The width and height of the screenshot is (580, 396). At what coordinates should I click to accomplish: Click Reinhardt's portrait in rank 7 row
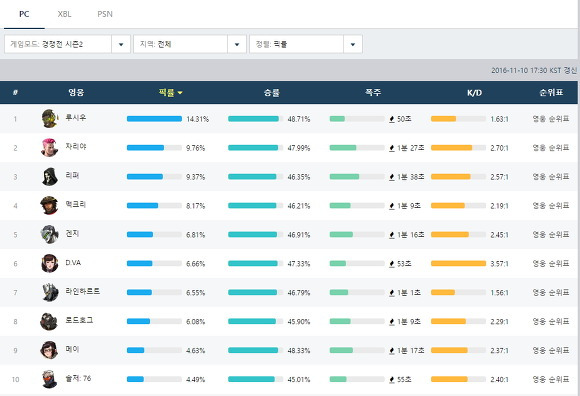(x=50, y=292)
